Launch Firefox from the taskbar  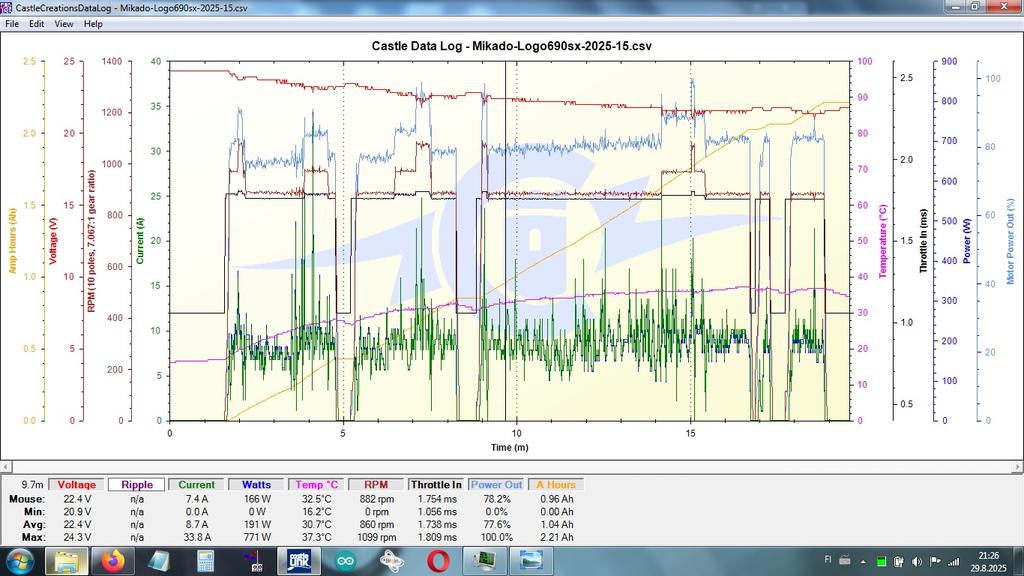click(111, 561)
